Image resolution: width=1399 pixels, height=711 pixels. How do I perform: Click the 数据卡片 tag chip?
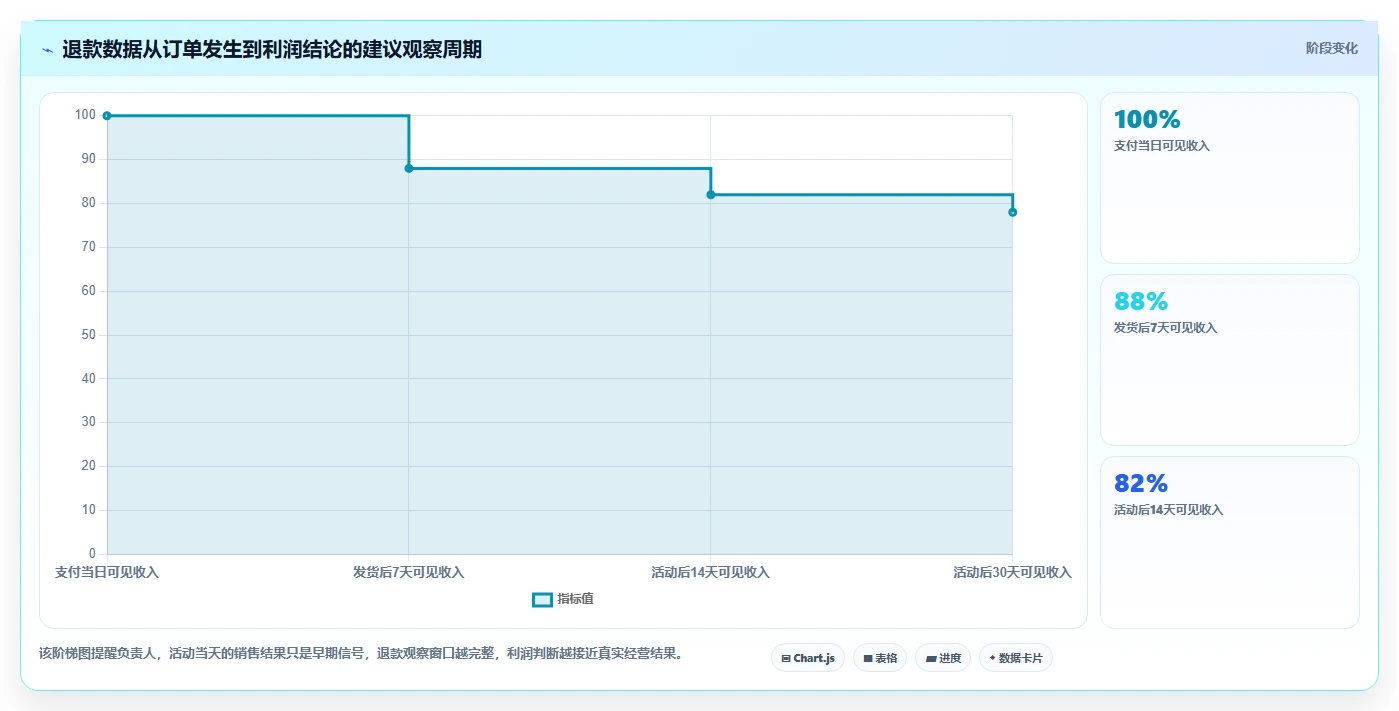tap(1016, 658)
